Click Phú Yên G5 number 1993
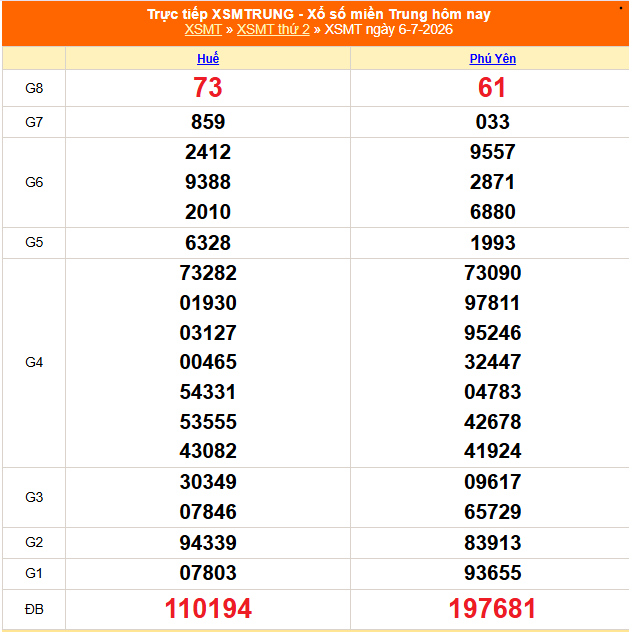The image size is (629, 632). coord(492,243)
